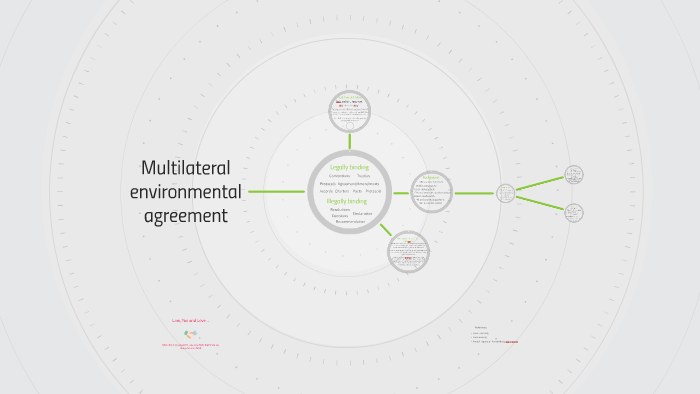Open the circle frame above the central circle
Screen dimensions: 700x394
tap(350, 112)
